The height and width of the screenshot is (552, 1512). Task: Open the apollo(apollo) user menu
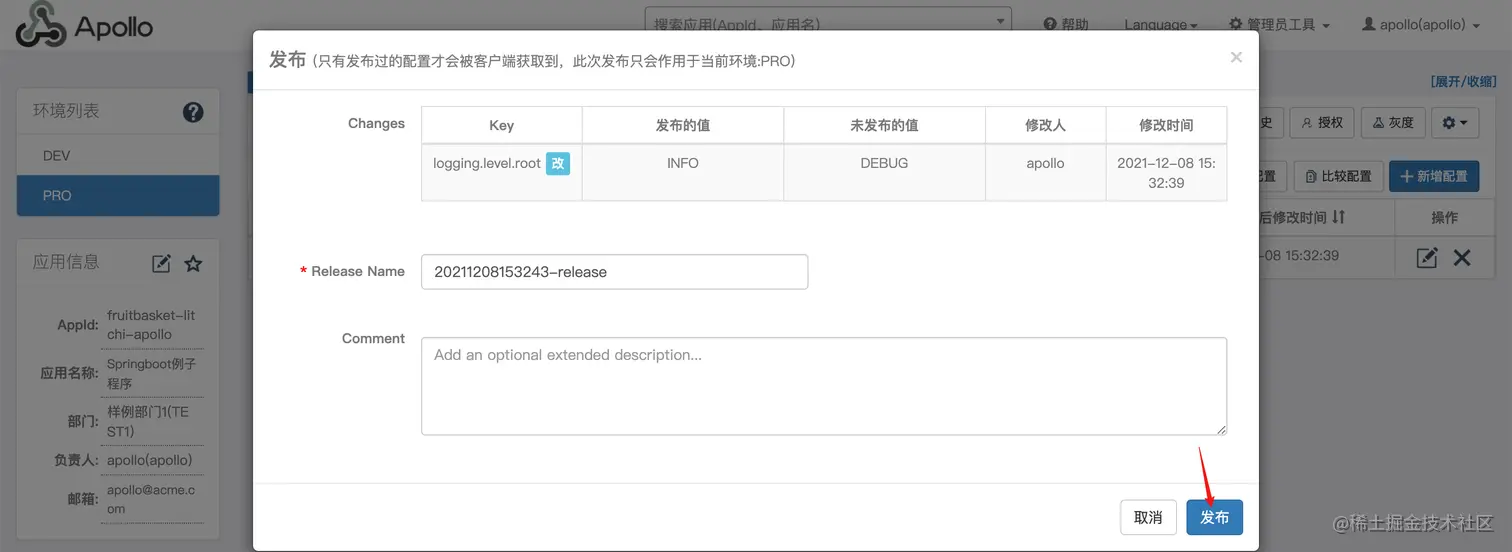tap(1421, 24)
